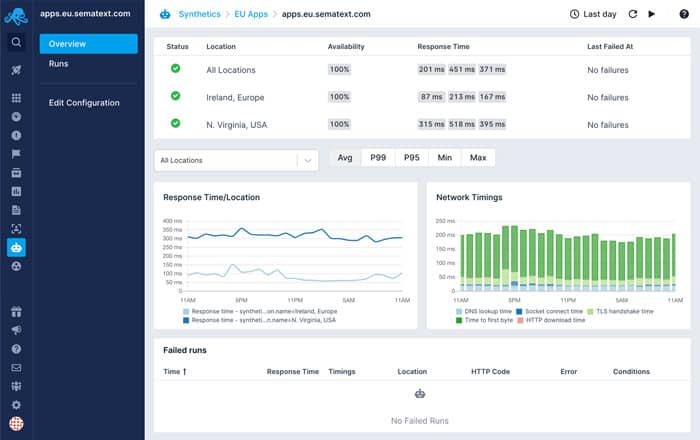Open the settings gear icon
This screenshot has height=440, width=700.
[16, 405]
